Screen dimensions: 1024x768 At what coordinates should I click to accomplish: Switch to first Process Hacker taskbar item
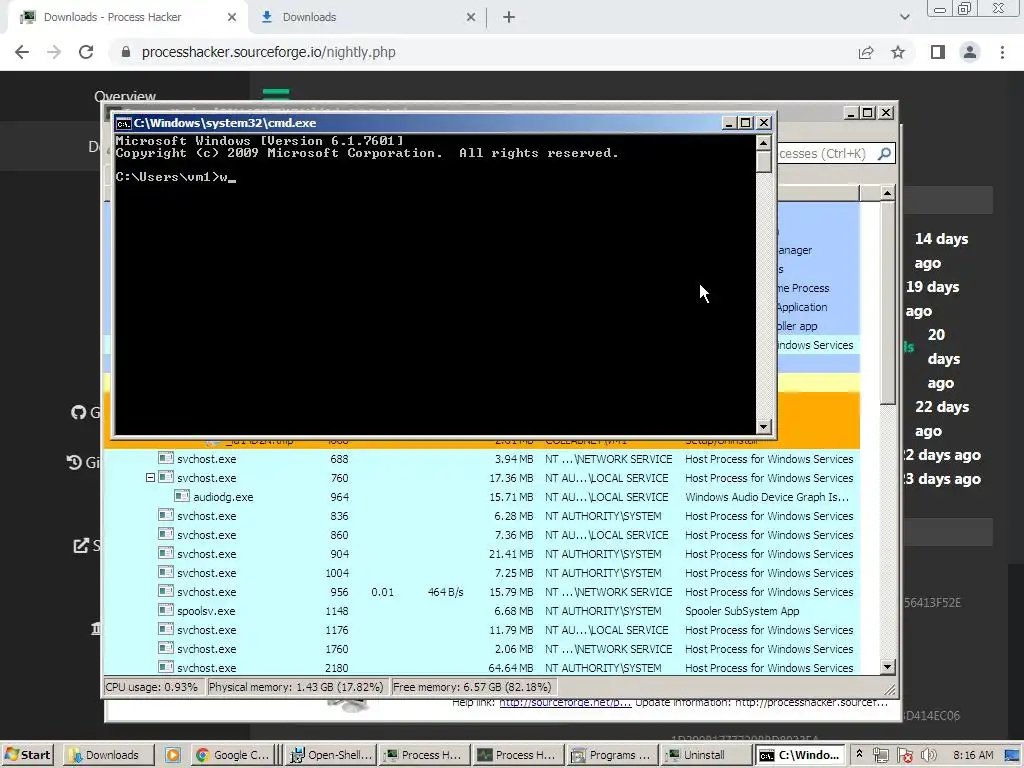[x=424, y=755]
